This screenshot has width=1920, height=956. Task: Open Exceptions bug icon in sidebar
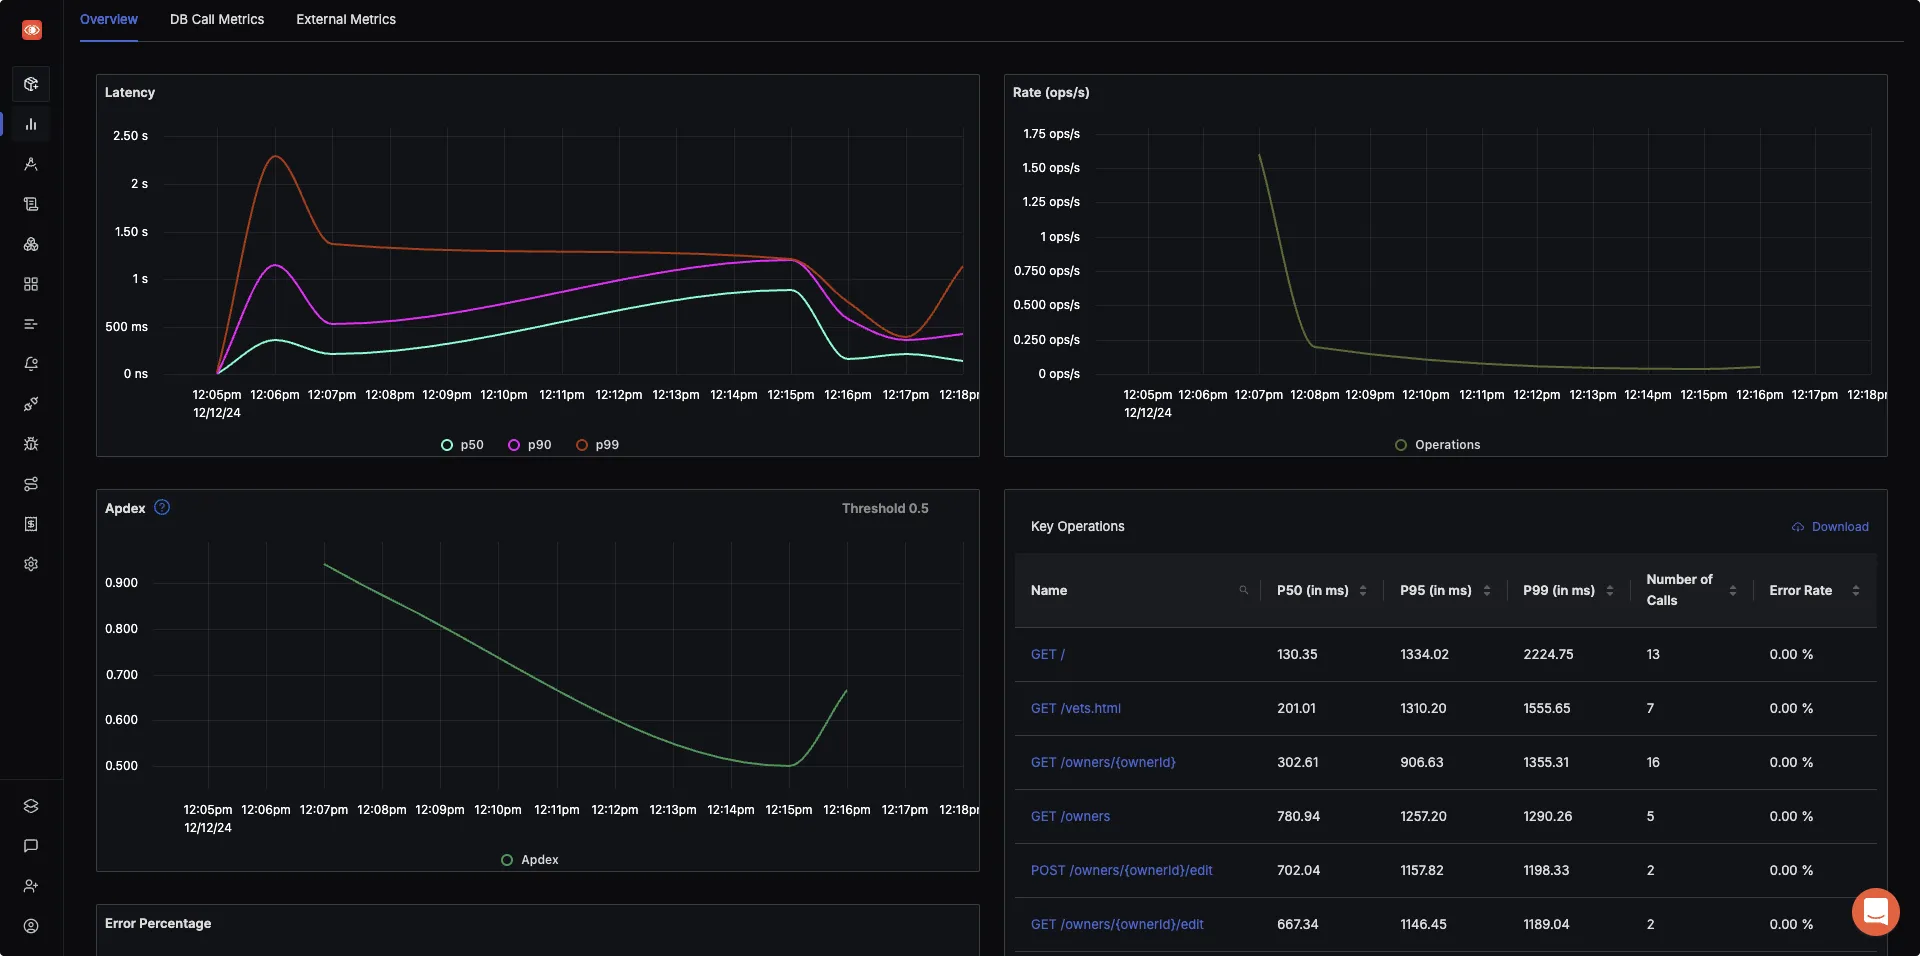(x=31, y=444)
